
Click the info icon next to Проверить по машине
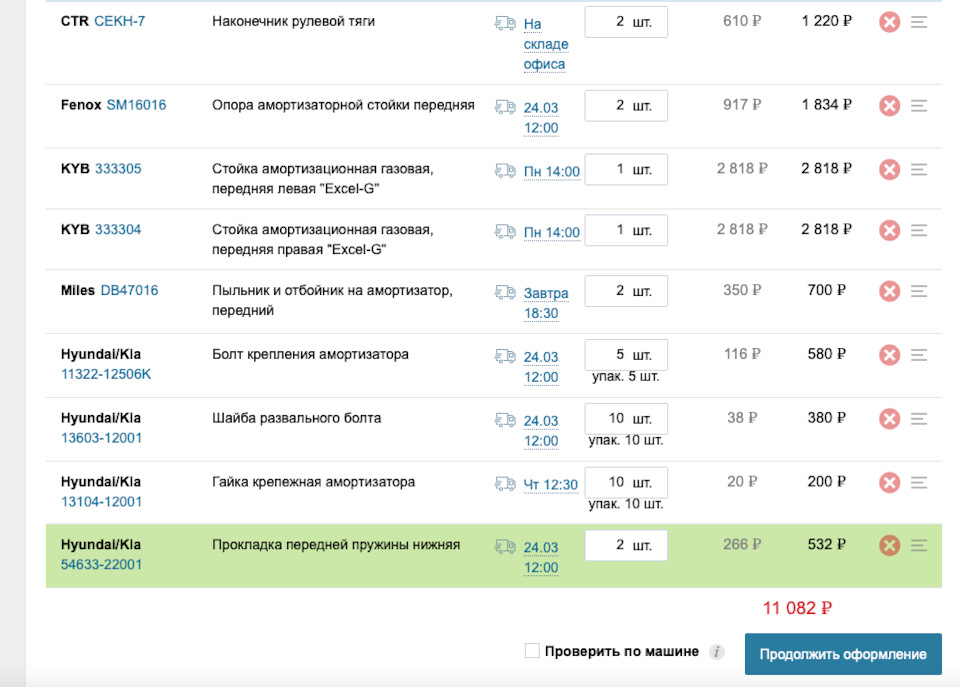[x=716, y=652]
